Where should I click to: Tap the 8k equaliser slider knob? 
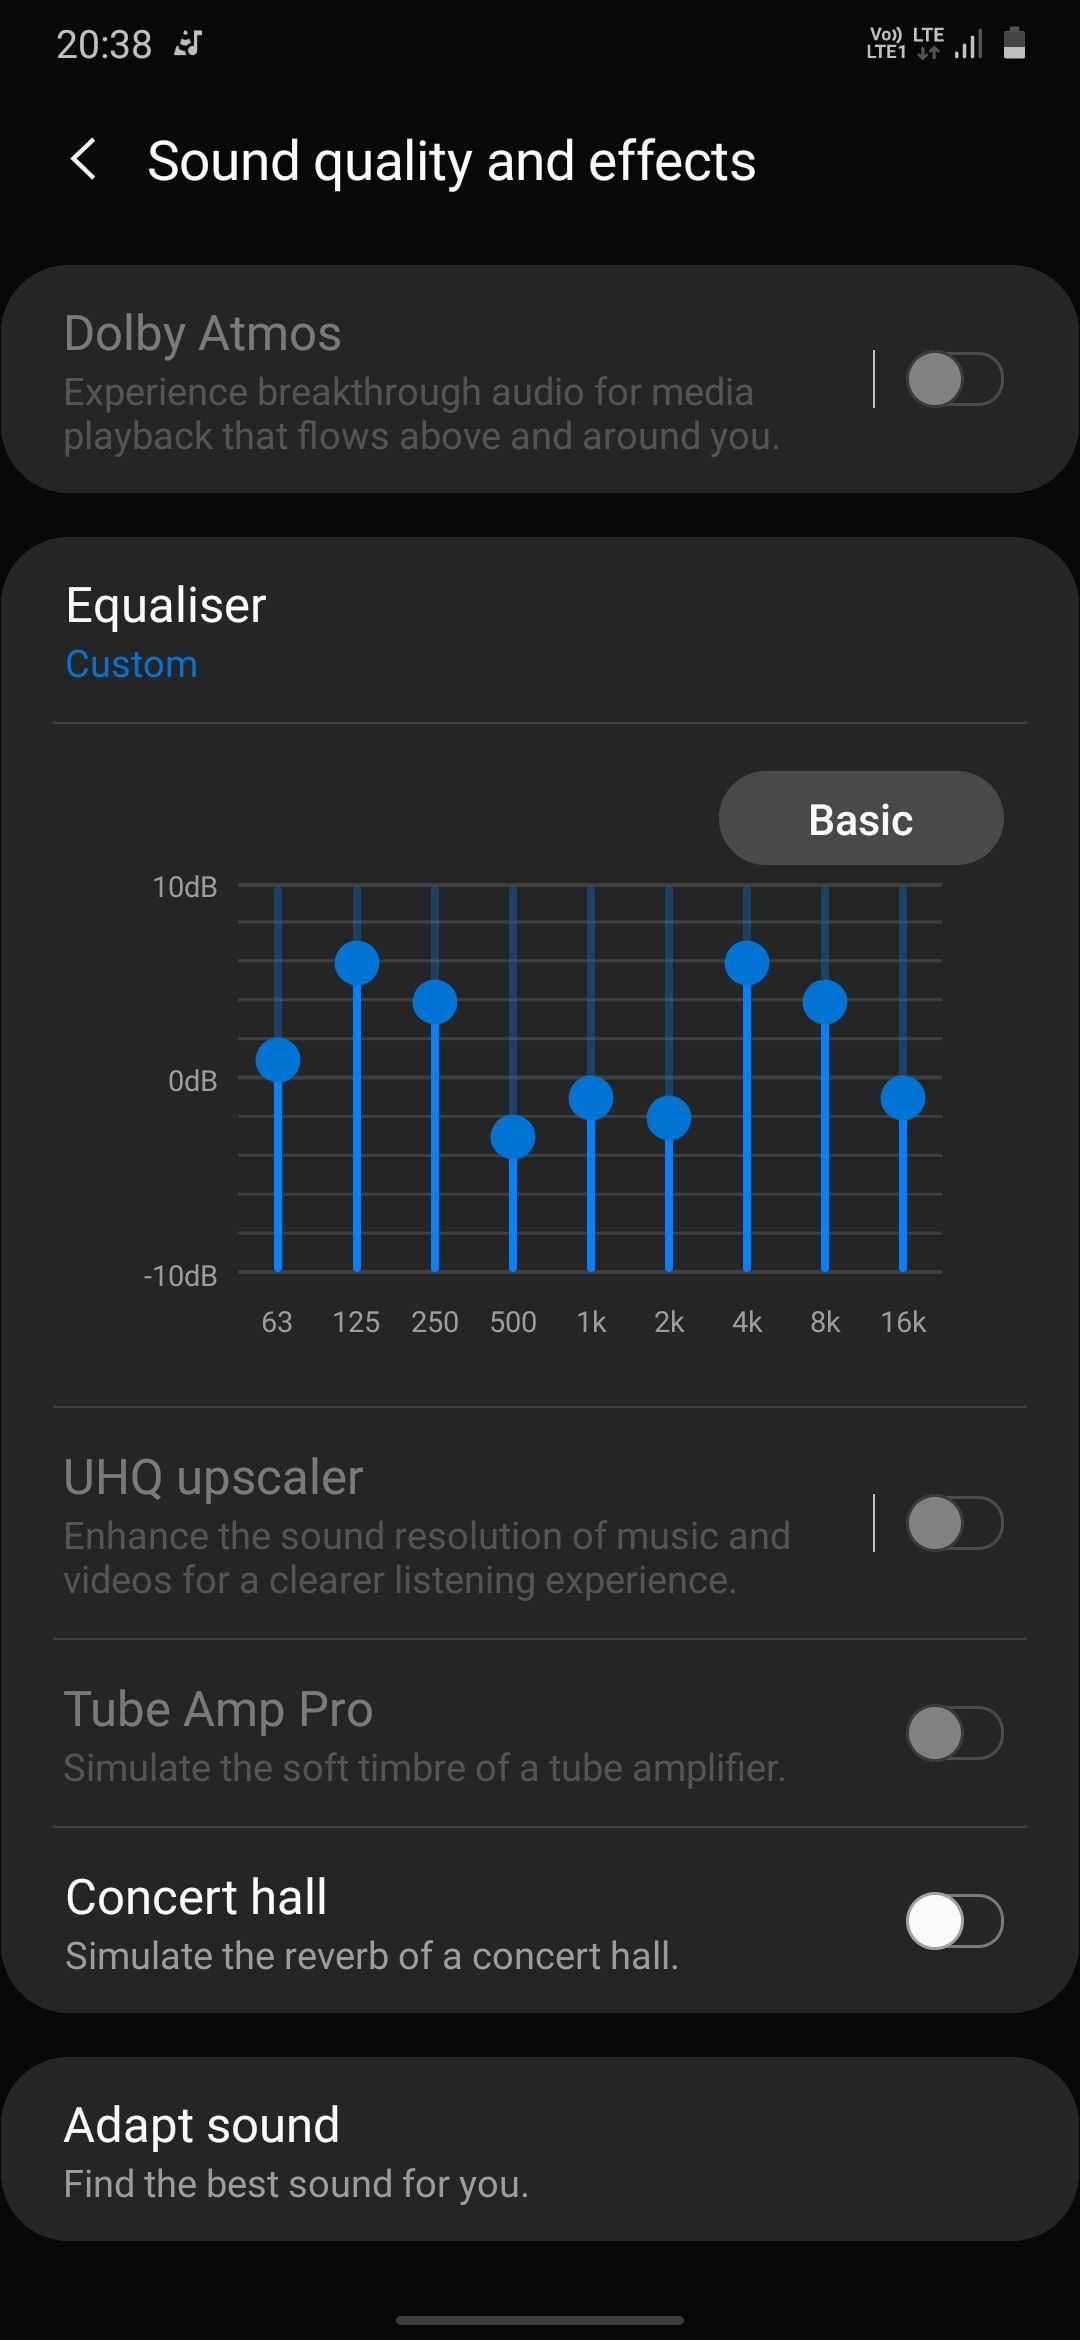[824, 1003]
